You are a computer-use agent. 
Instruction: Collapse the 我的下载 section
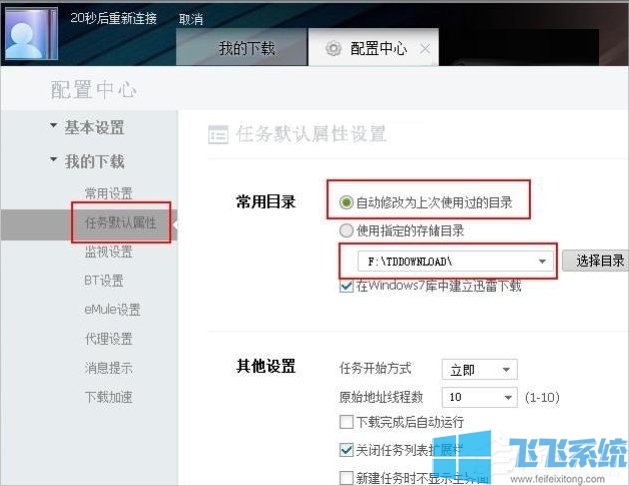click(54, 161)
